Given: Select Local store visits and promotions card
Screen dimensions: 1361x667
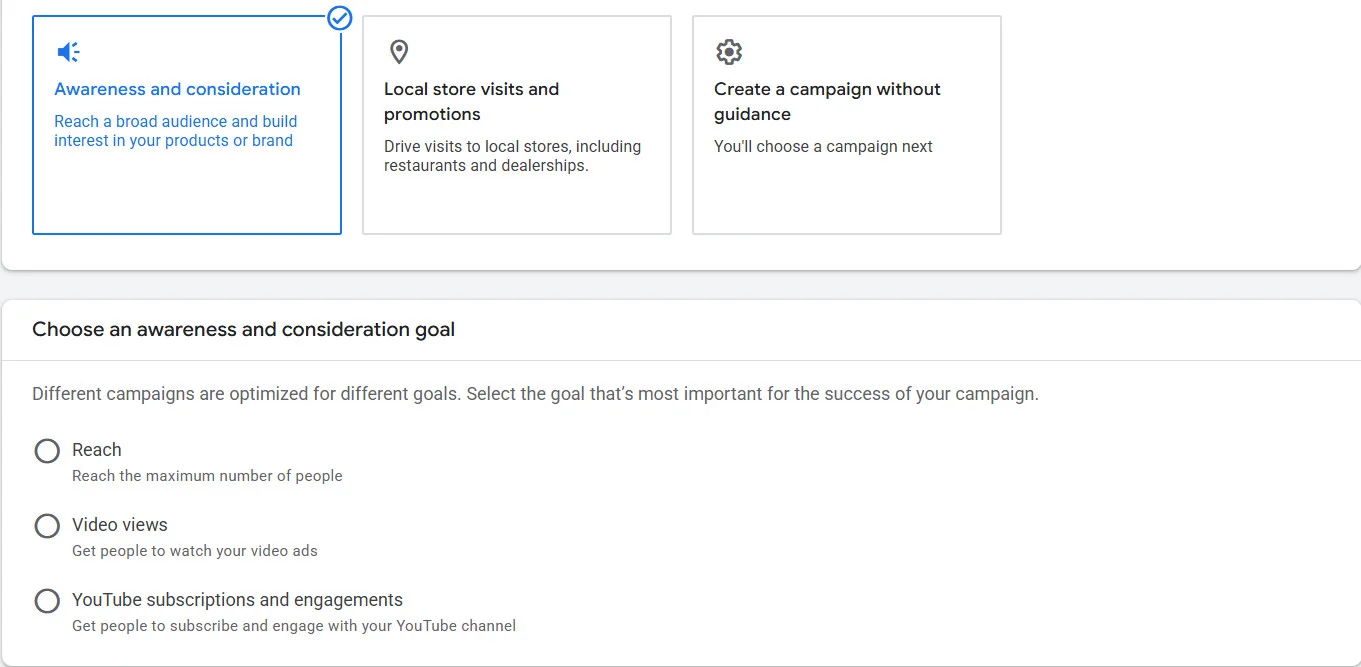Looking at the screenshot, I should [516, 124].
